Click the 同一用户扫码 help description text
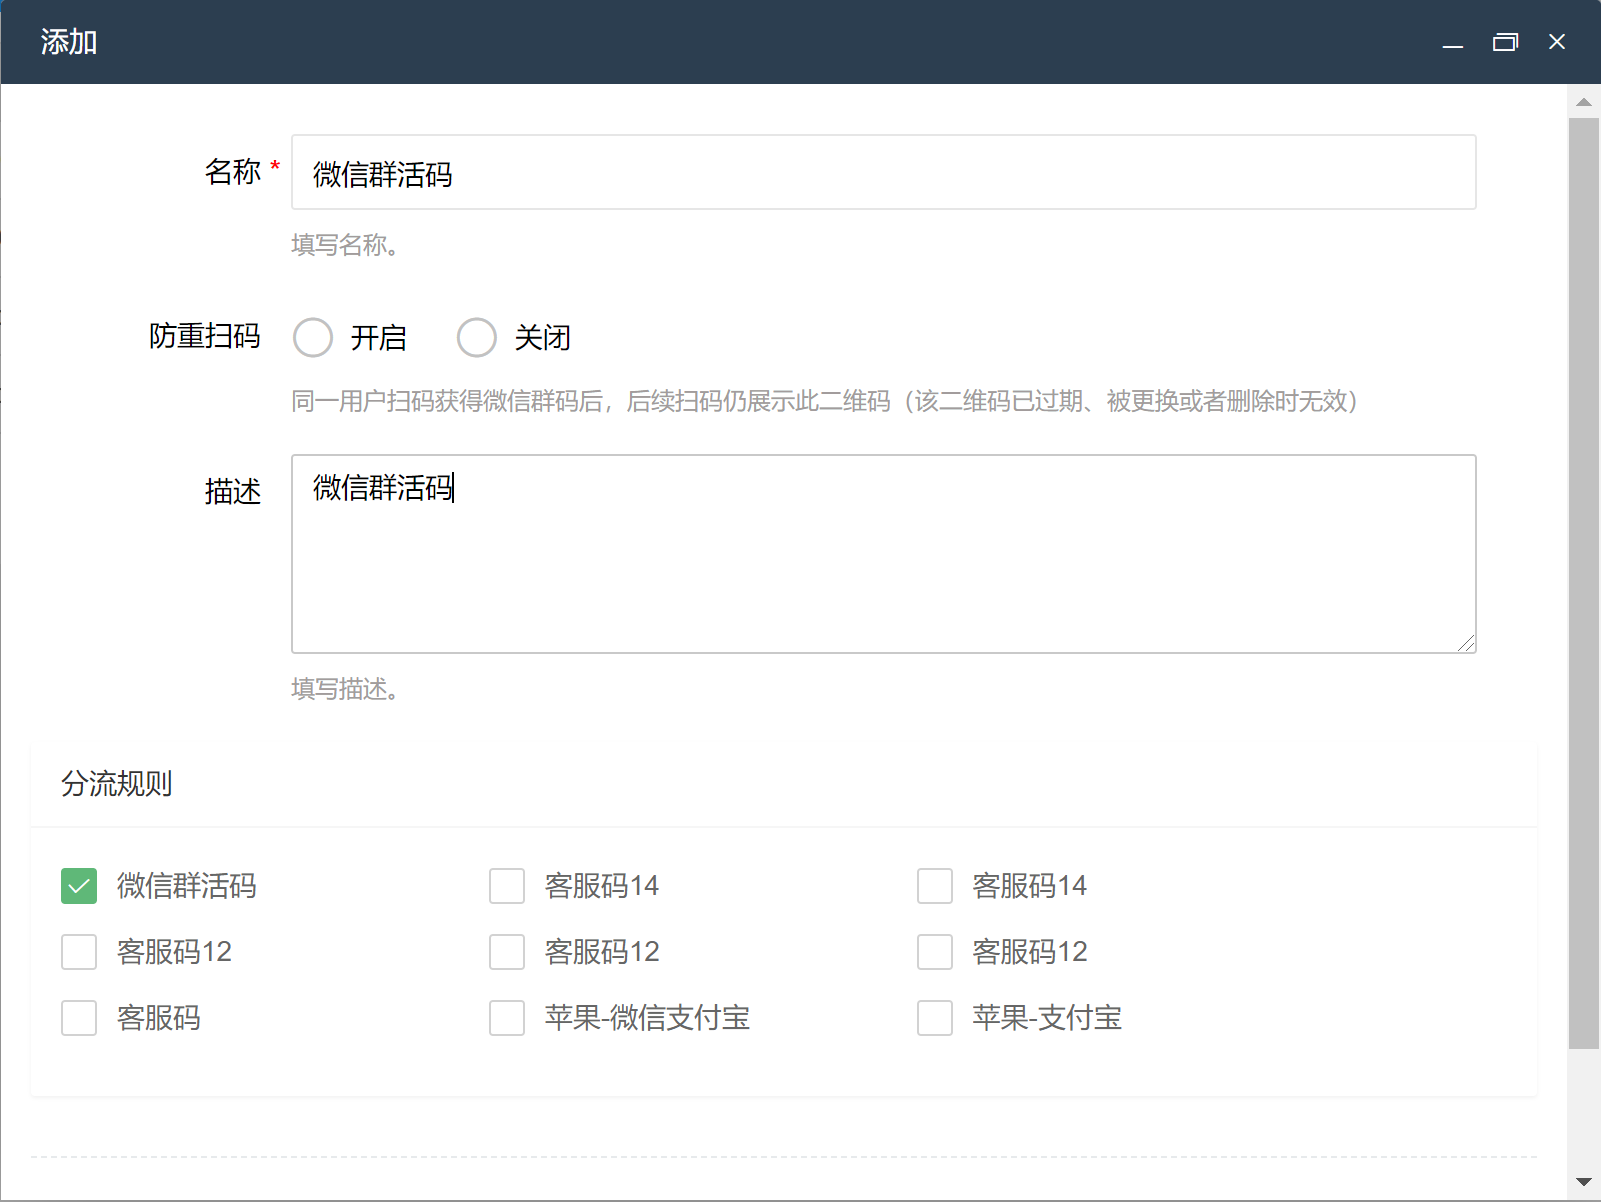This screenshot has height=1202, width=1601. point(825,401)
